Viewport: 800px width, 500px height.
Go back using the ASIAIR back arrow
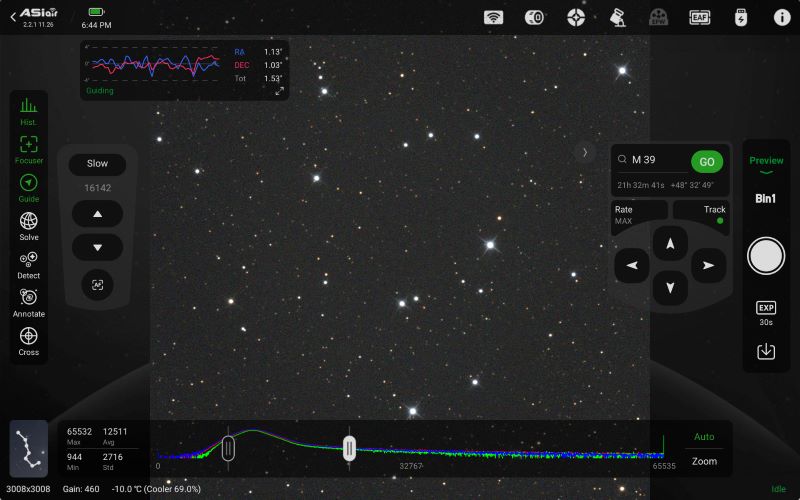pos(13,17)
